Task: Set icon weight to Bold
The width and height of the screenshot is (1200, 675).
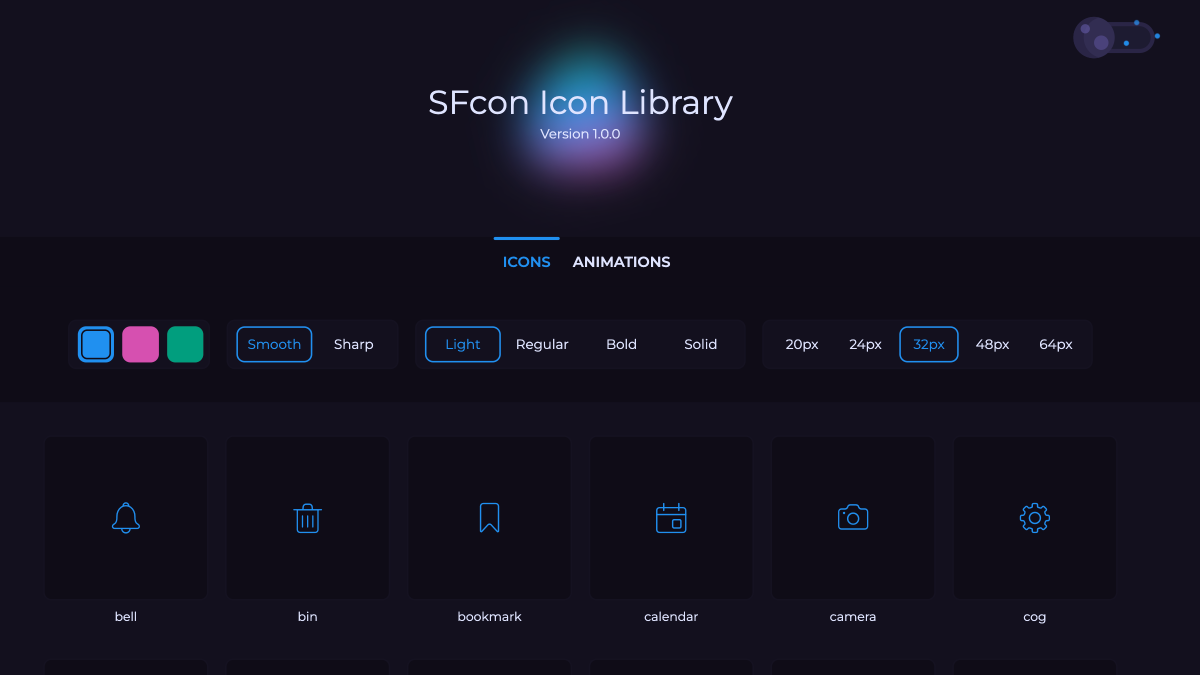Action: coord(621,344)
